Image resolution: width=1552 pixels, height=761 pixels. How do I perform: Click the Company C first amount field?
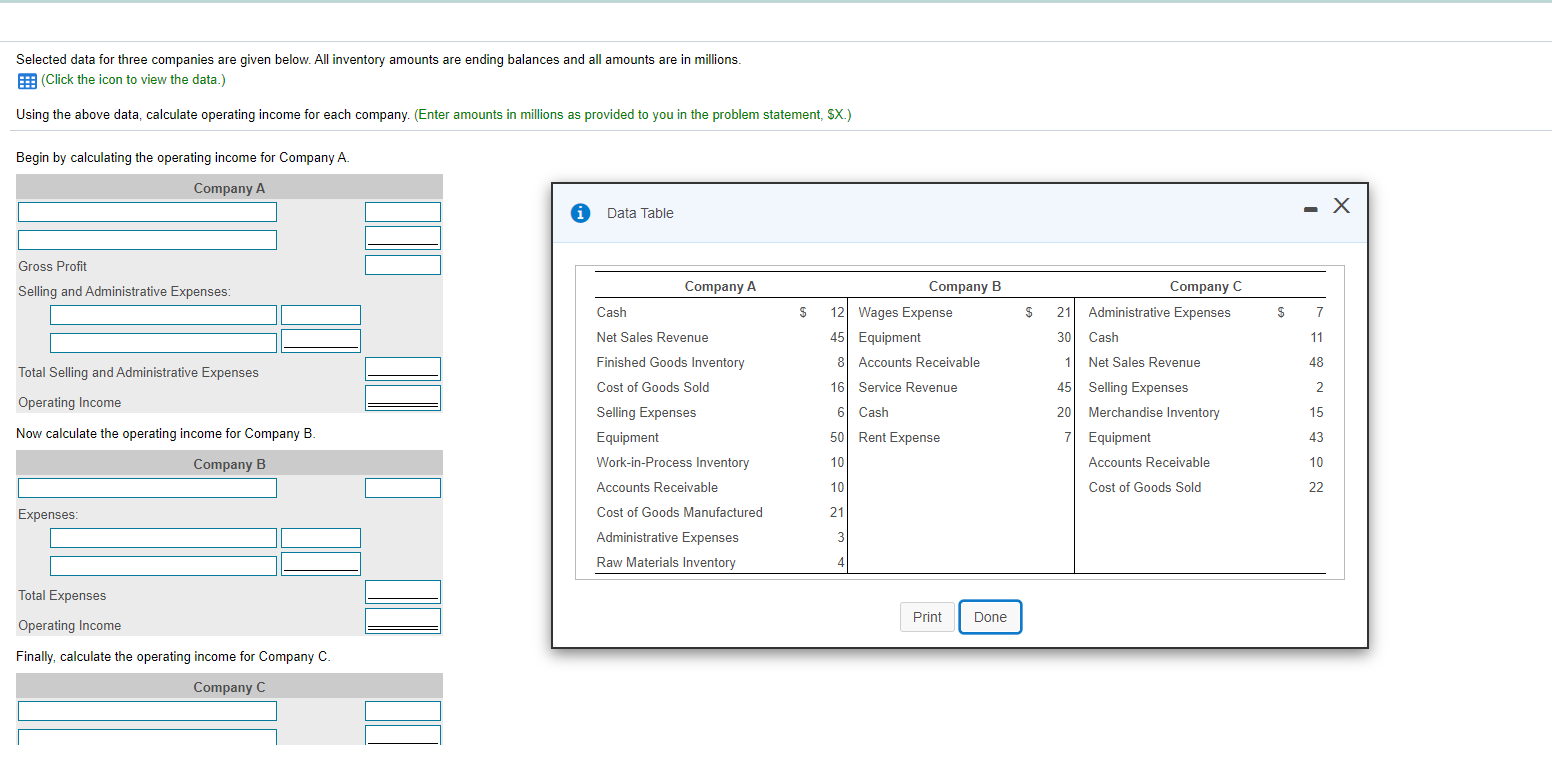pyautogui.click(x=403, y=710)
